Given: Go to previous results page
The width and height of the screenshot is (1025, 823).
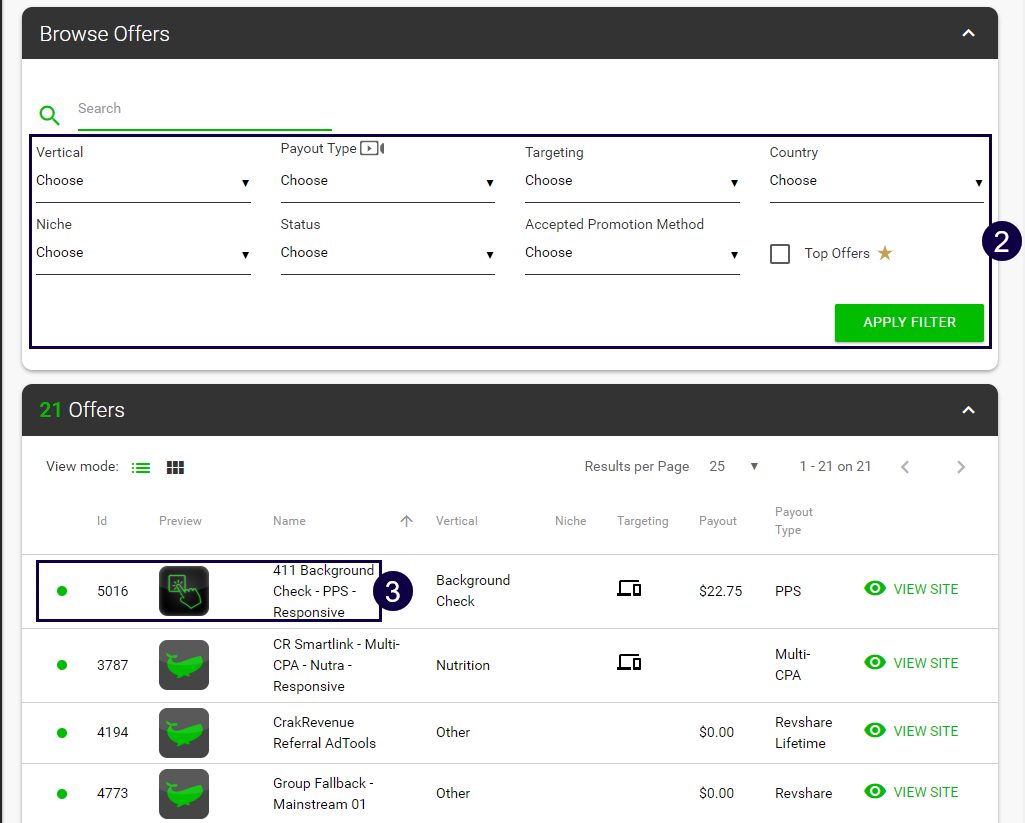Looking at the screenshot, I should [x=905, y=467].
